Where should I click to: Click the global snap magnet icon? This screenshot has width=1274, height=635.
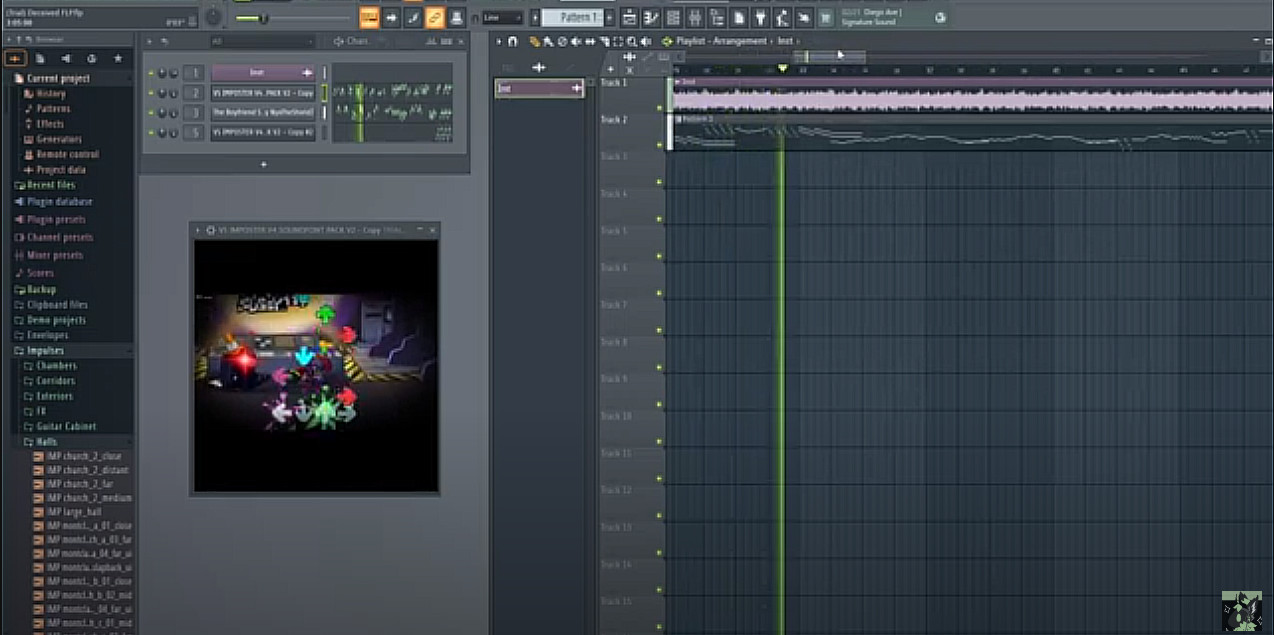click(475, 17)
